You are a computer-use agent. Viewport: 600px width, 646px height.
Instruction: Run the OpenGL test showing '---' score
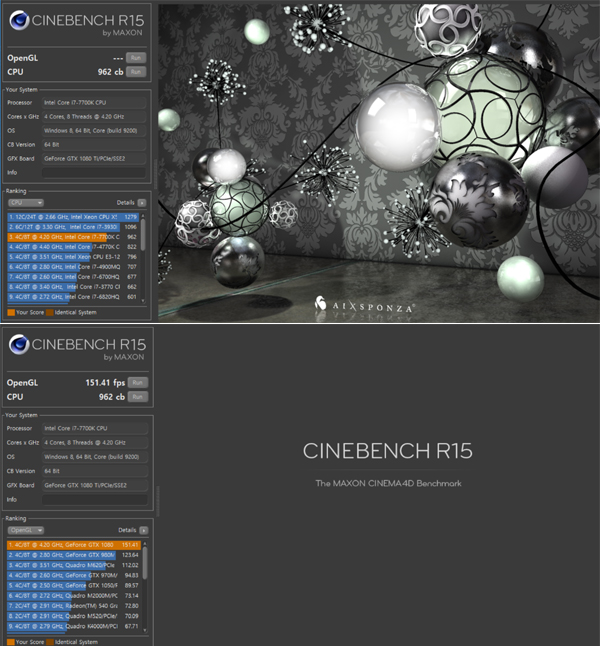[x=136, y=58]
